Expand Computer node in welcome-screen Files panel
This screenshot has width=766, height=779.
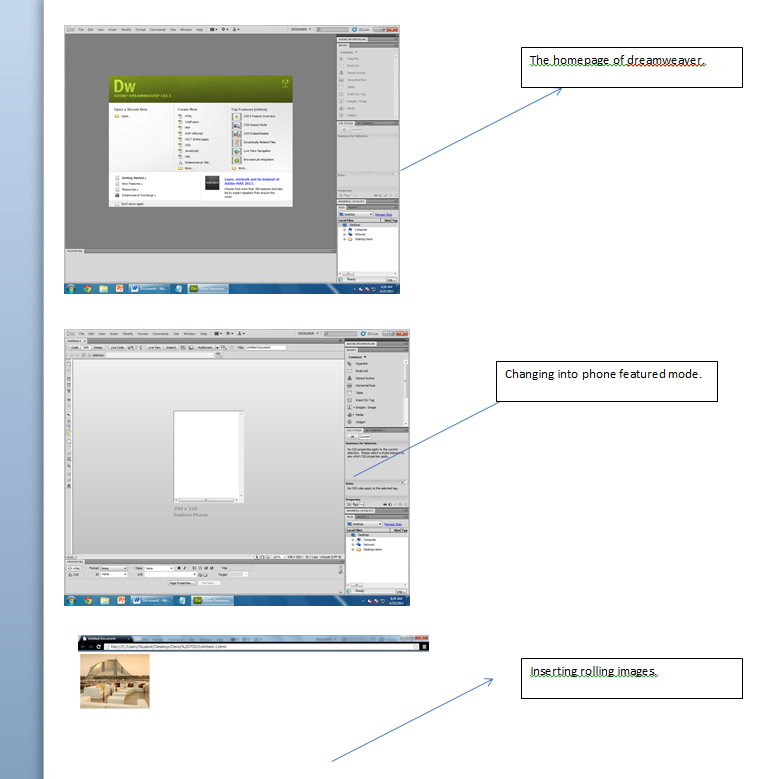tap(344, 230)
